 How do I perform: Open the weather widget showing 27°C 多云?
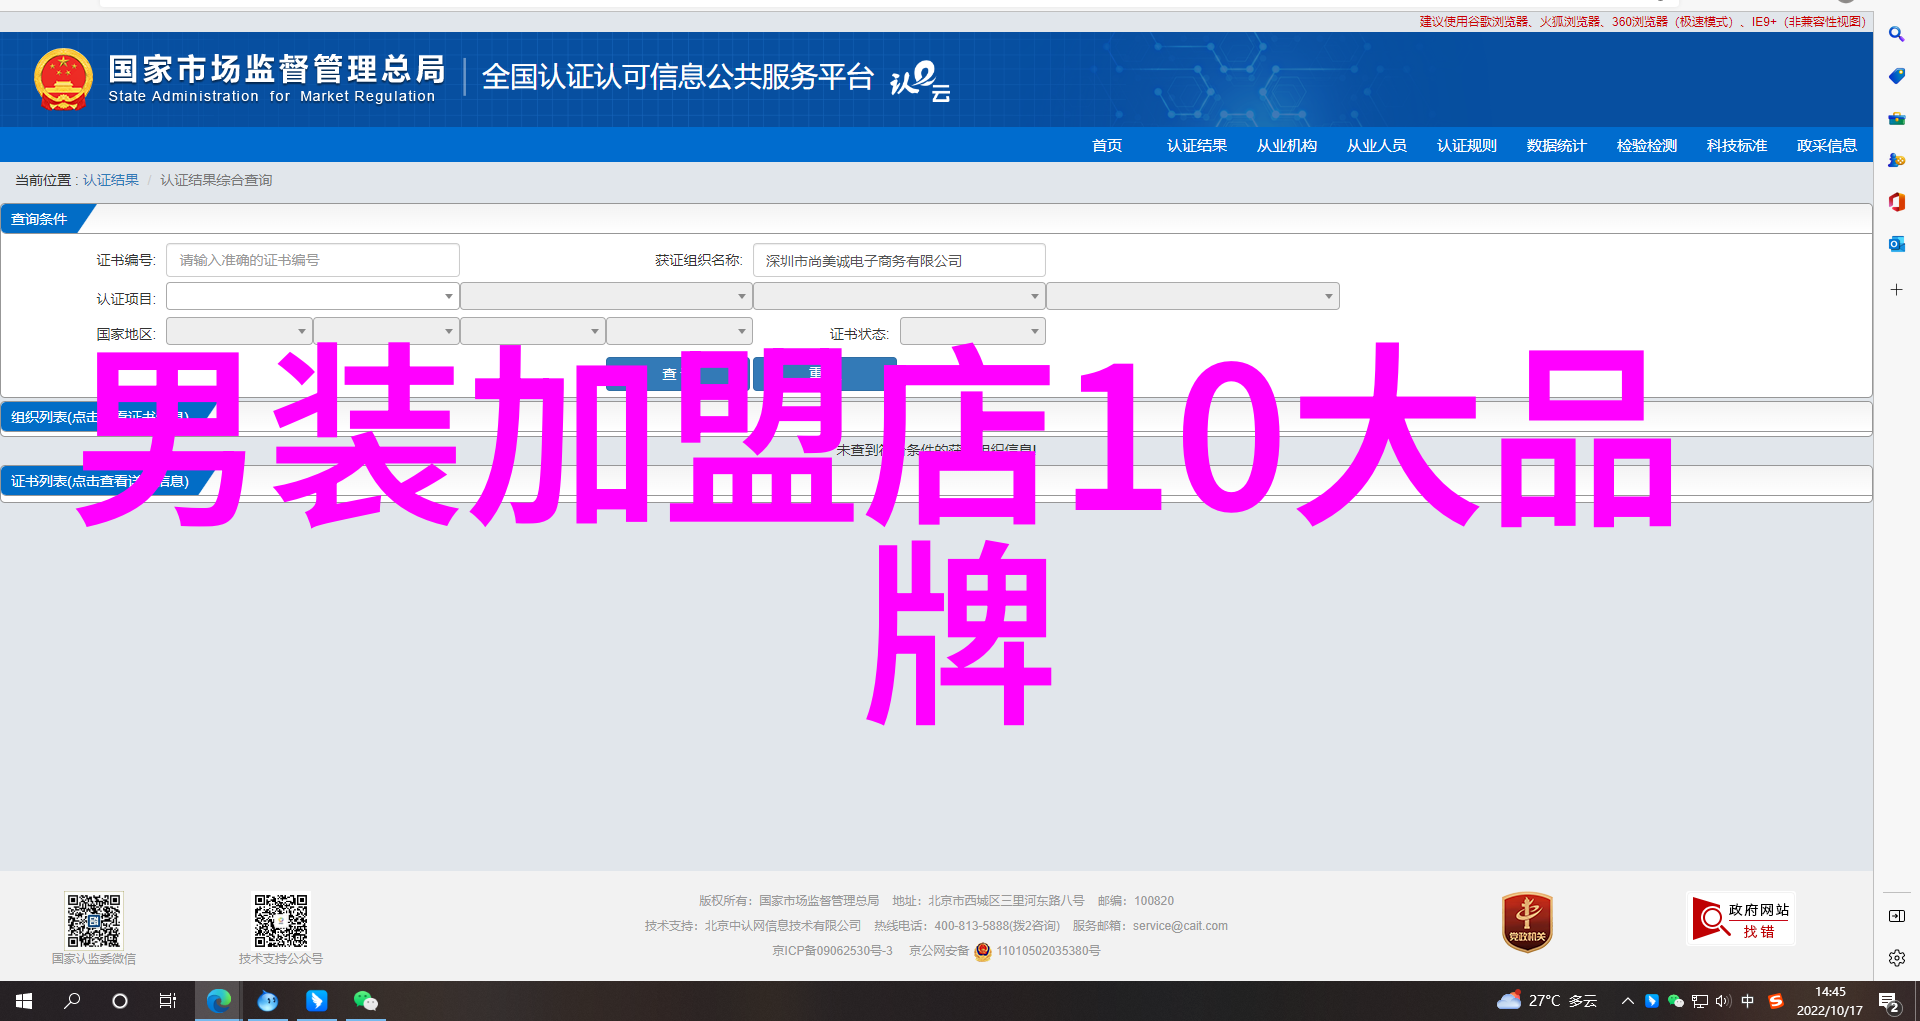(x=1546, y=1001)
